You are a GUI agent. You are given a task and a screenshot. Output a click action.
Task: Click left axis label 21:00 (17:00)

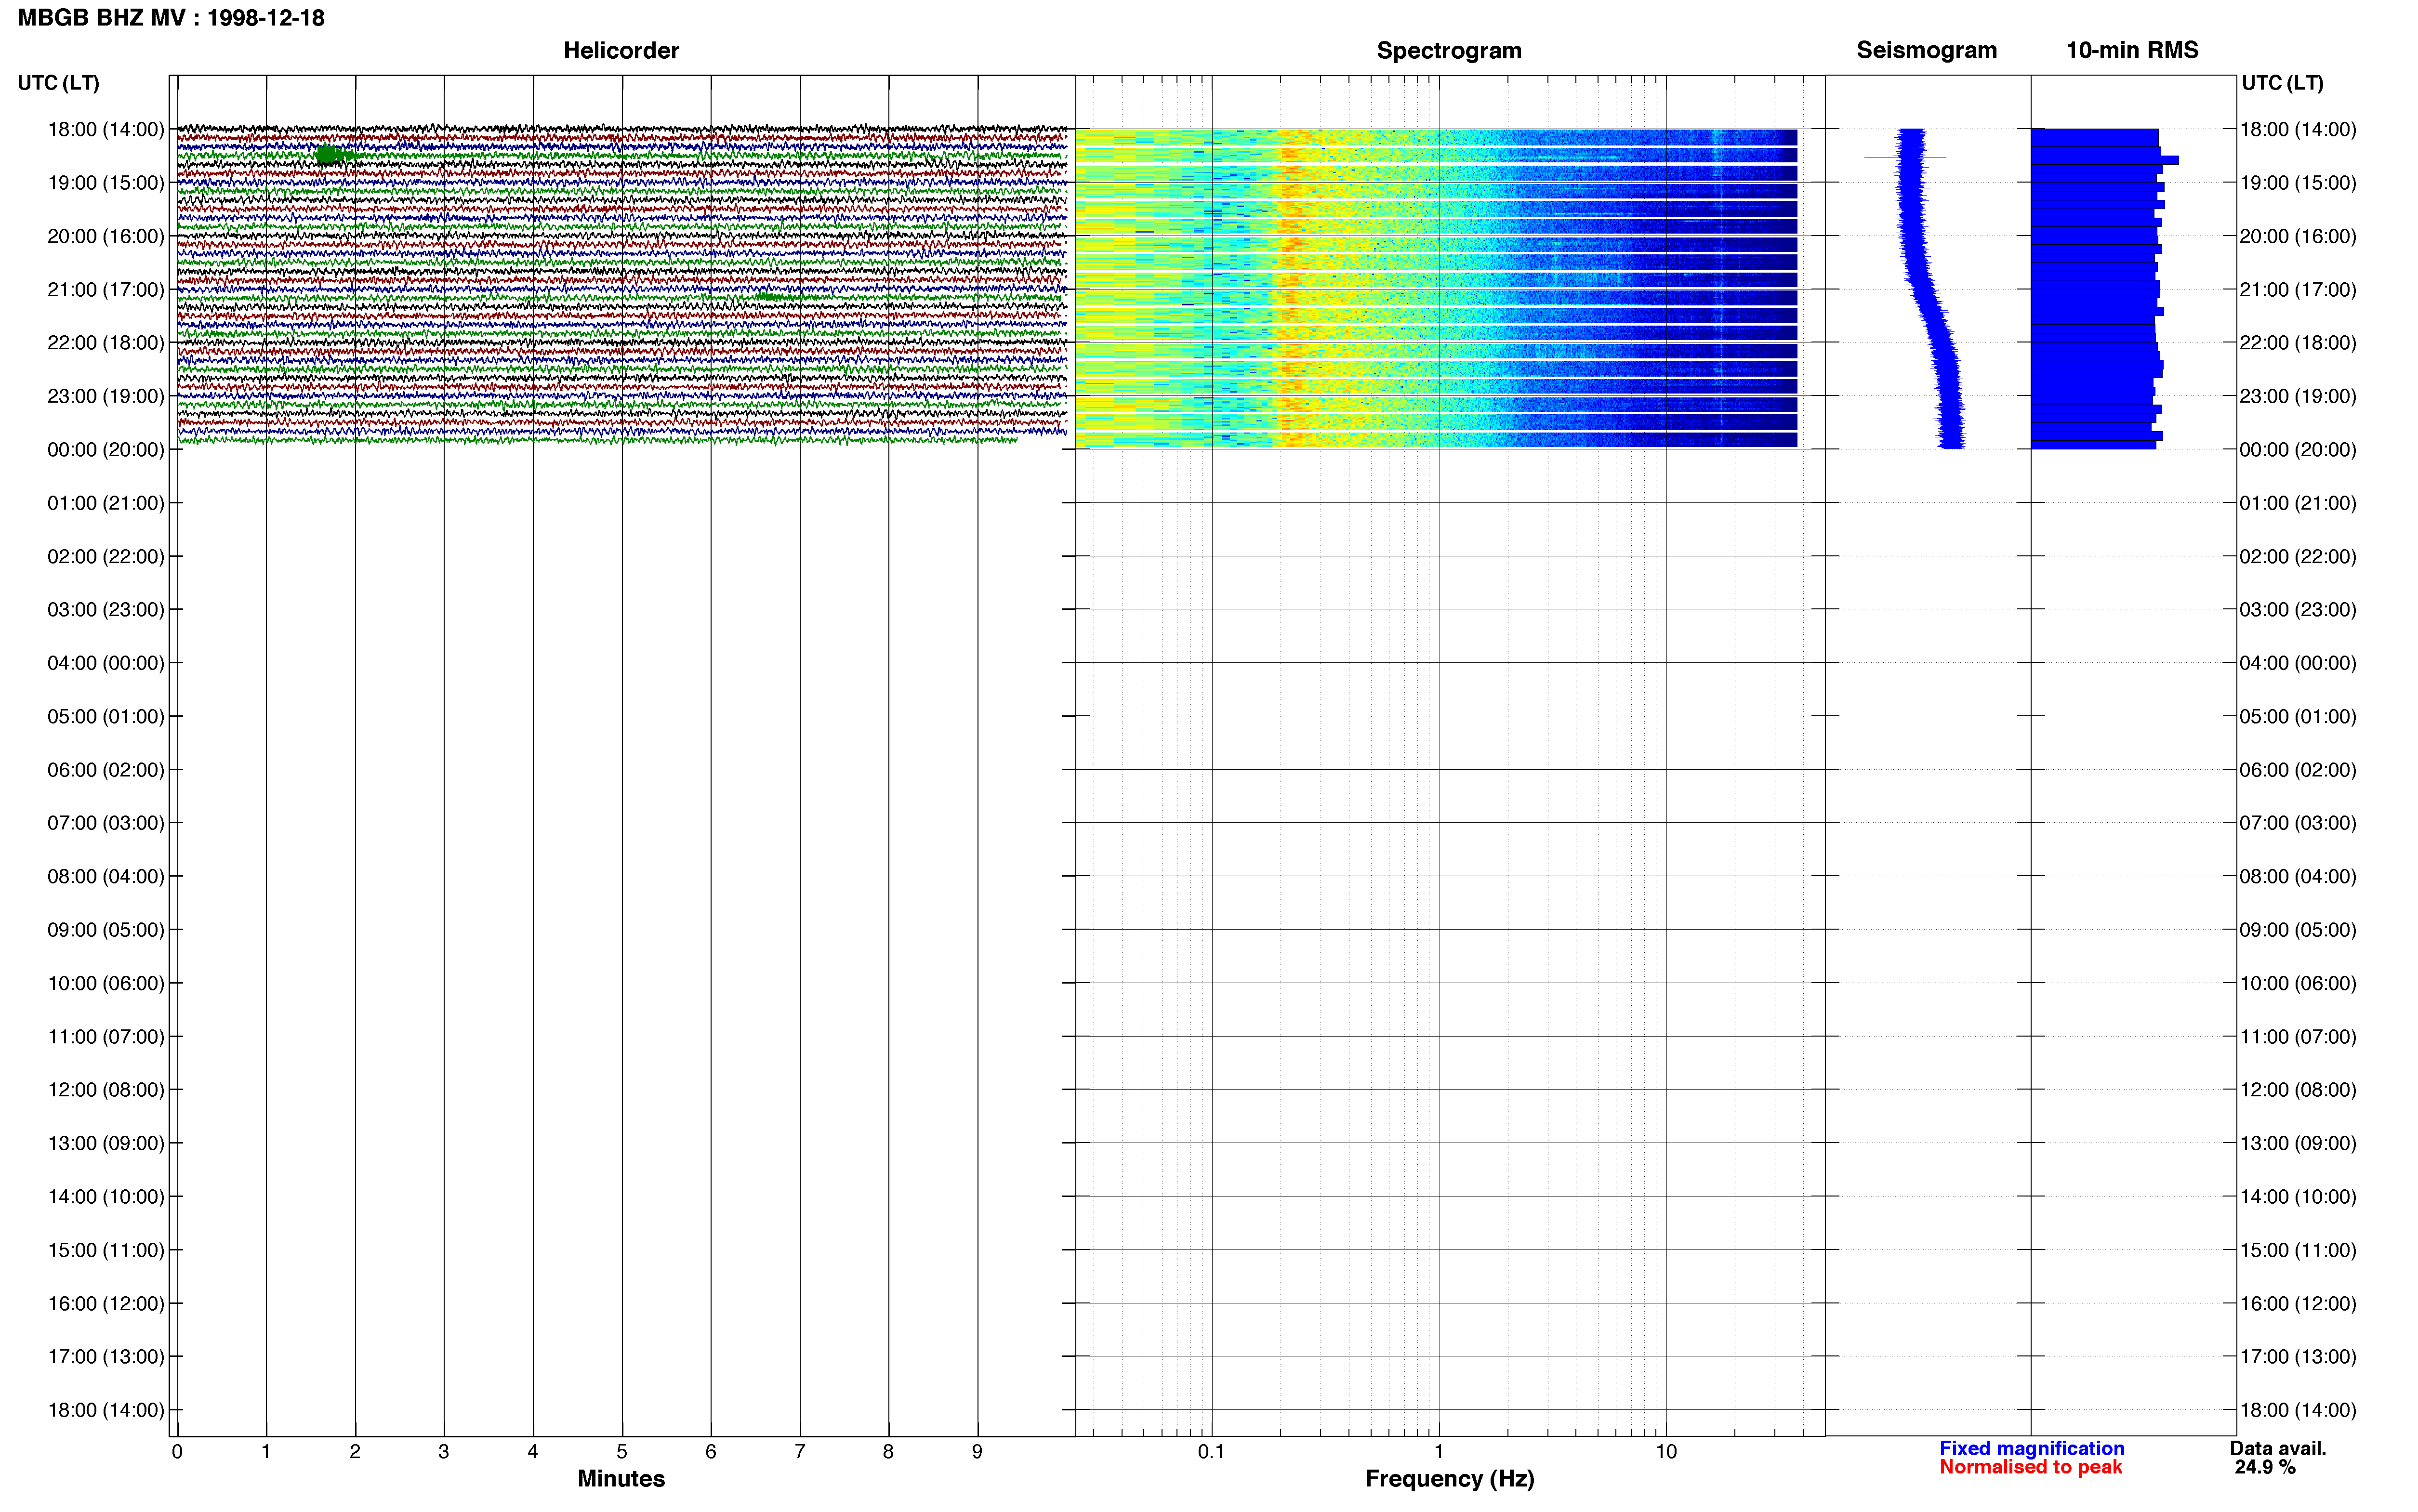click(106, 290)
